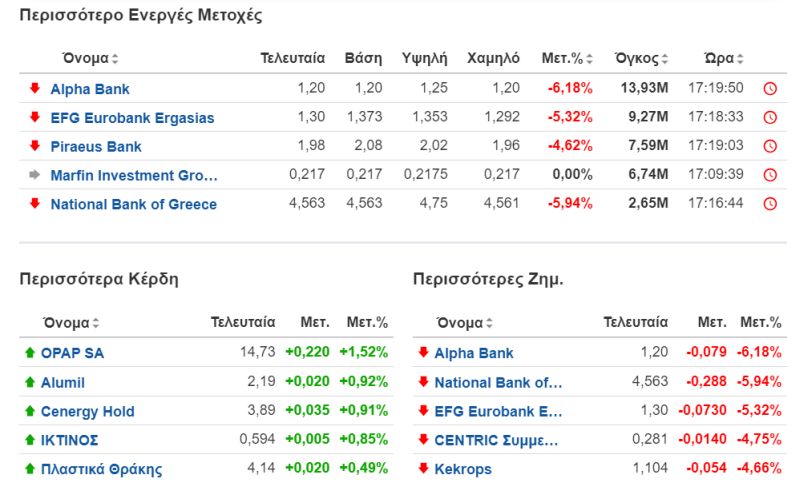Open Piraeus Bank stock page
The image size is (800, 495).
tap(96, 147)
